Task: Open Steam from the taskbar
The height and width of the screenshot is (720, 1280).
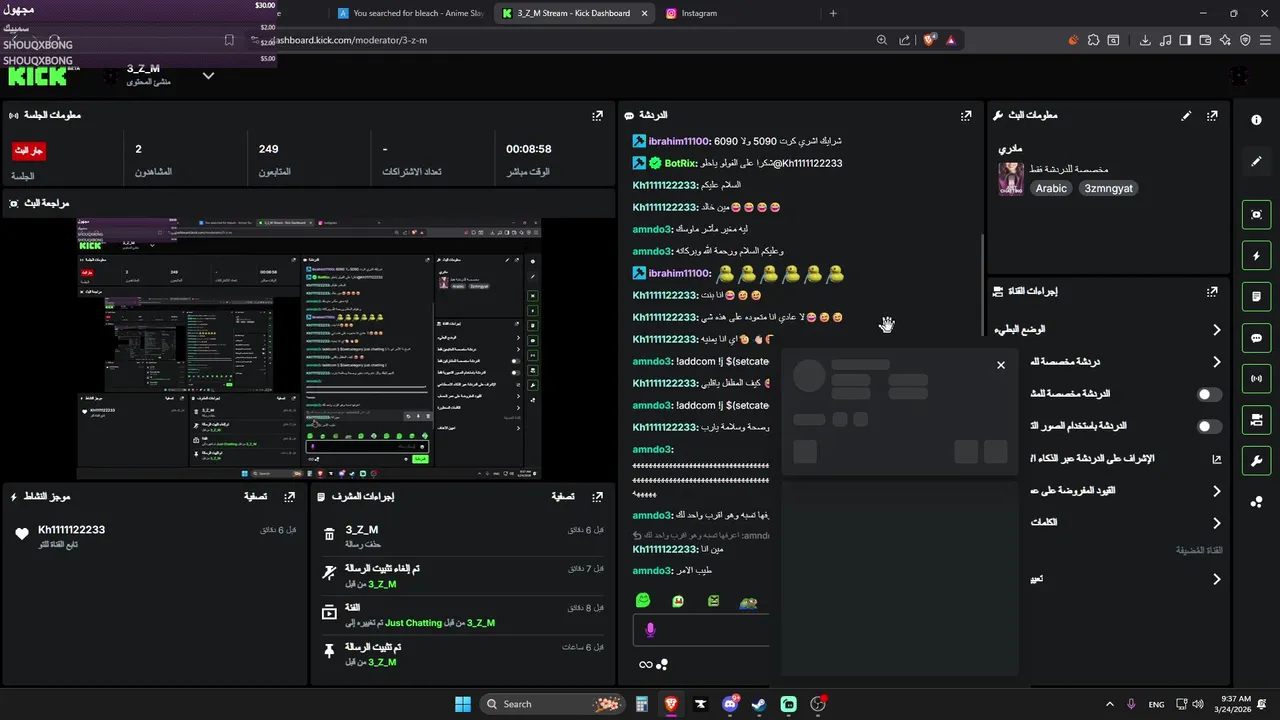Action: [759, 704]
